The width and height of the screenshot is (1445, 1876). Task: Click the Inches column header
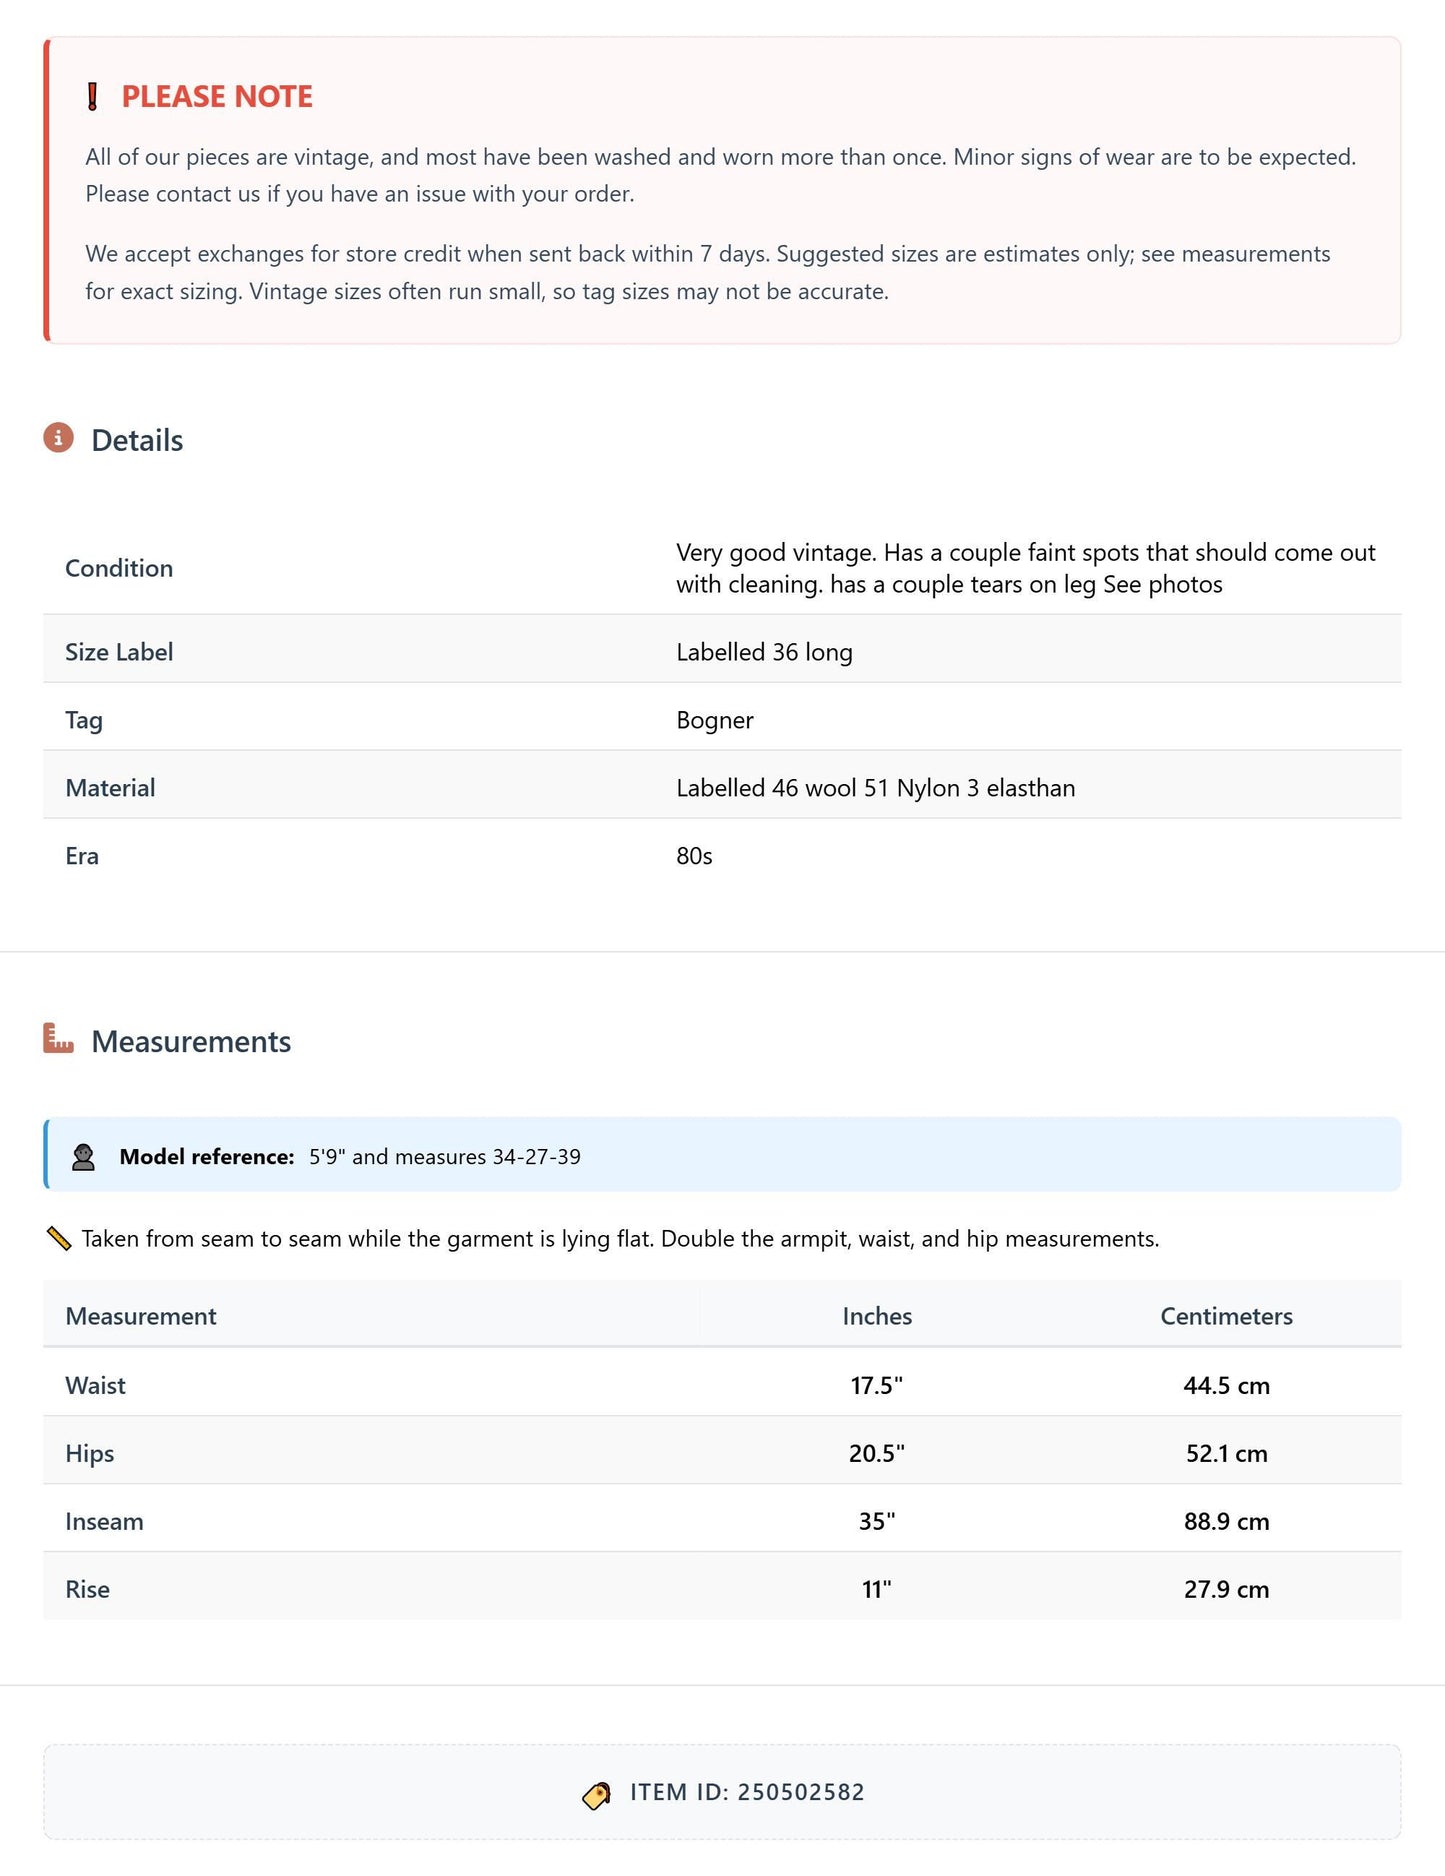click(877, 1316)
